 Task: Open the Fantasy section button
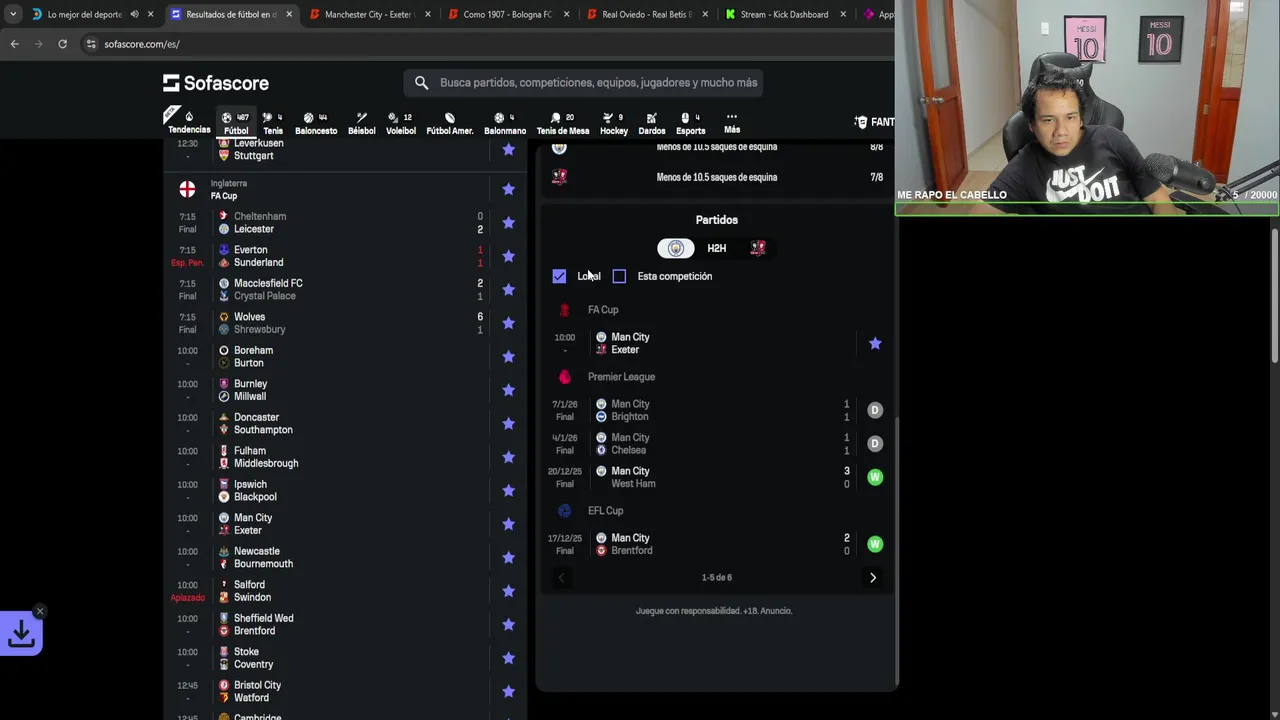click(874, 122)
